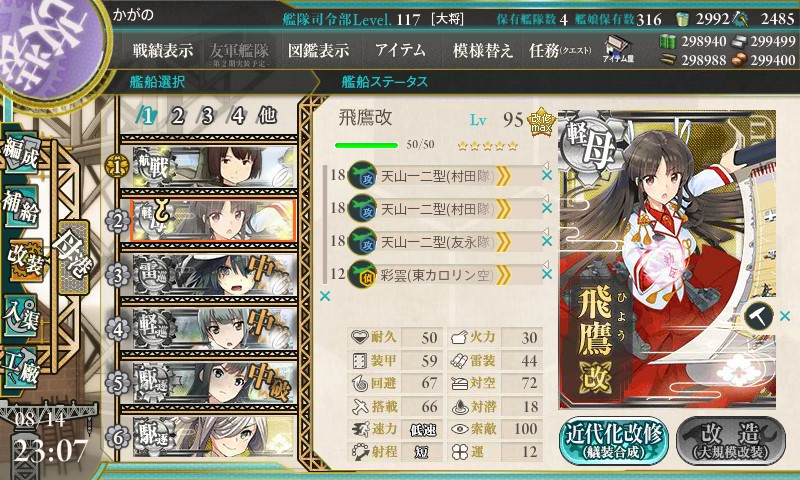This screenshot has width=800, height=480.
Task: Open the 入渠 repair dock sidebar icon
Action: tap(21, 315)
